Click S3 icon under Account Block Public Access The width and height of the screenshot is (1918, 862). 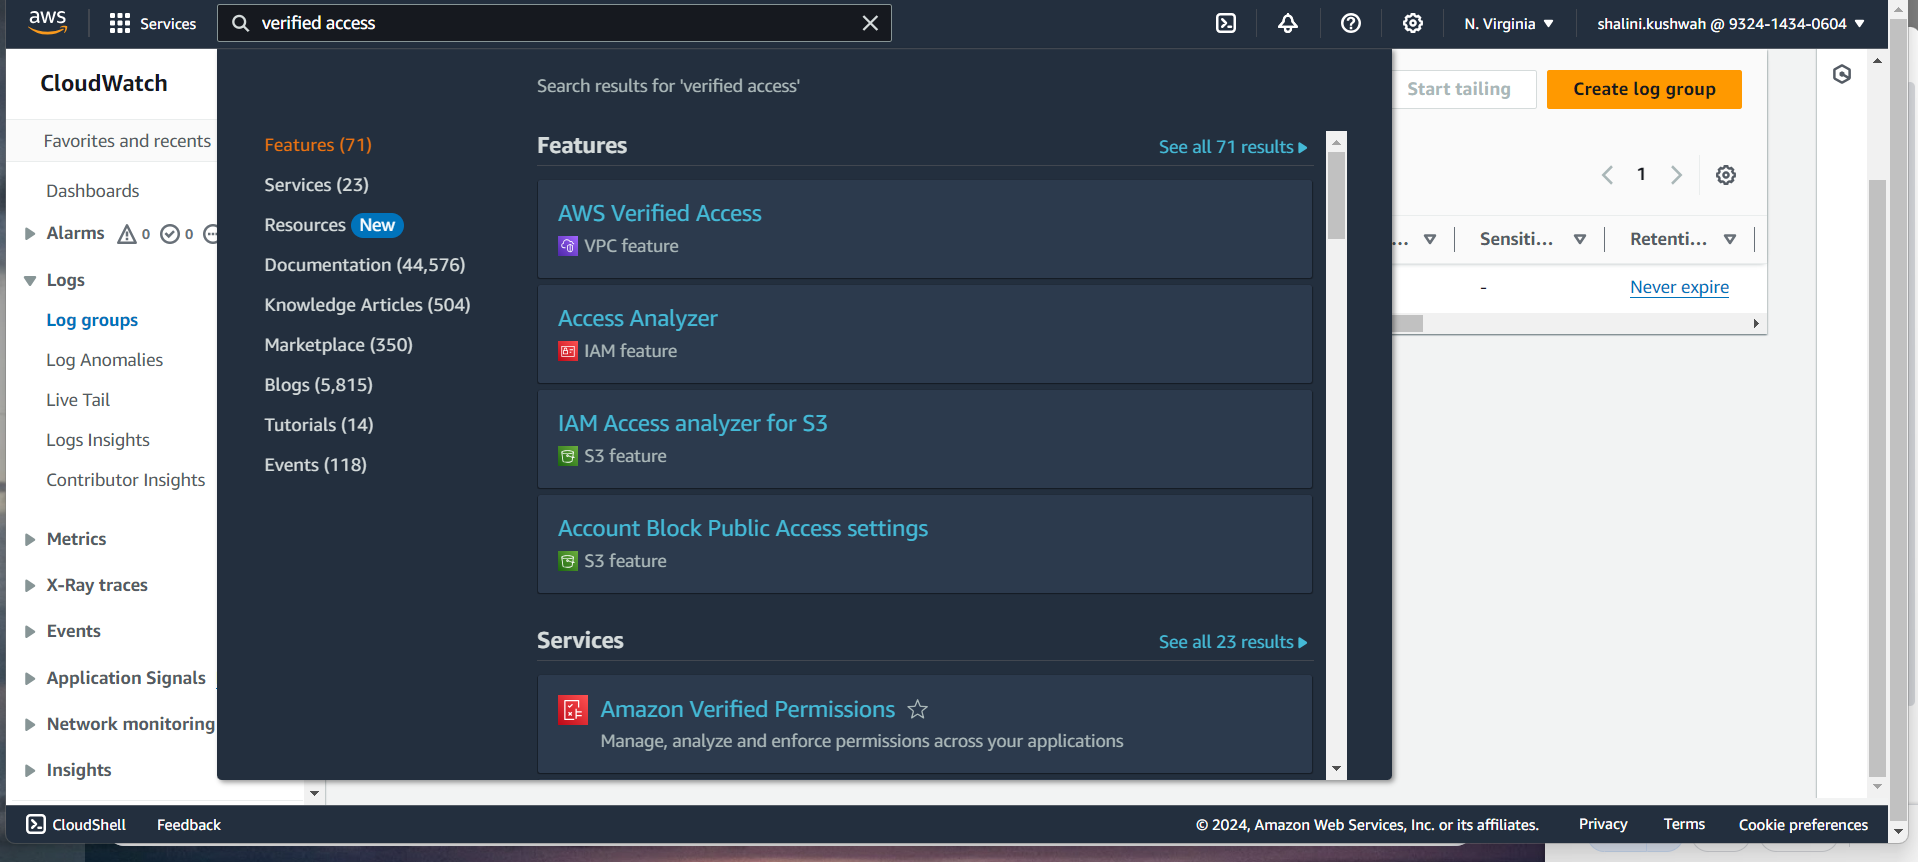[x=568, y=561]
